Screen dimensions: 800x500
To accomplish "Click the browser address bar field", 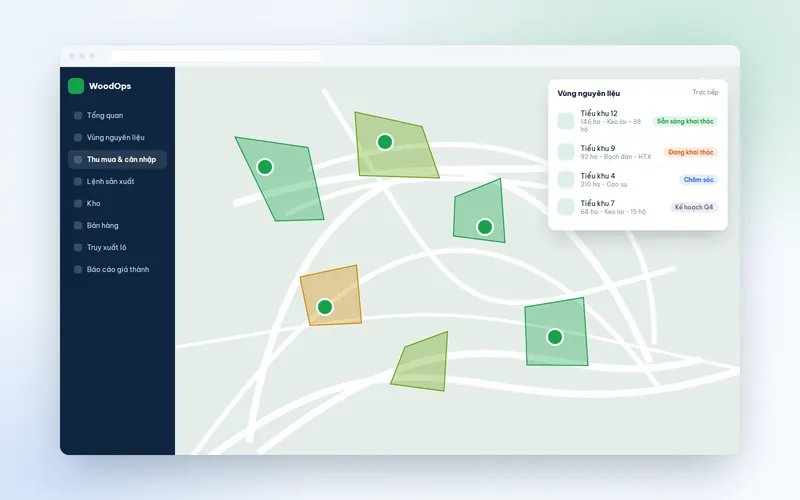I will click(216, 56).
